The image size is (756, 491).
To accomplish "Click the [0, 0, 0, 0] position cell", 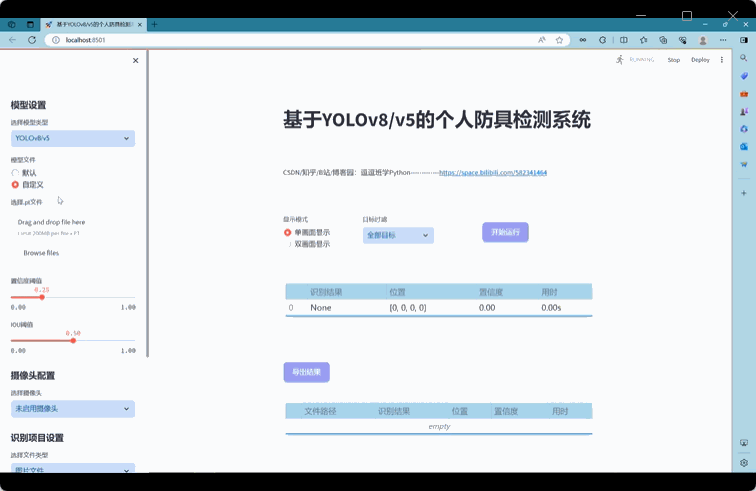I will point(408,308).
